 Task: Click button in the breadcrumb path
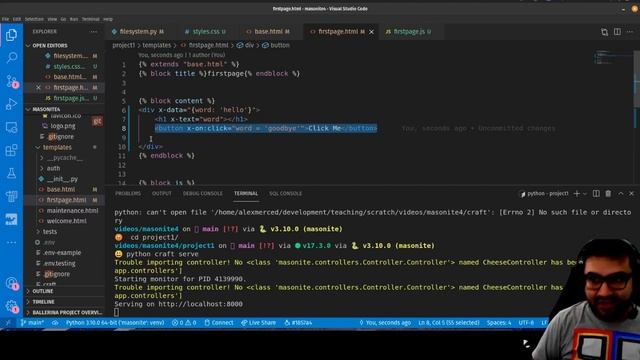(280, 45)
